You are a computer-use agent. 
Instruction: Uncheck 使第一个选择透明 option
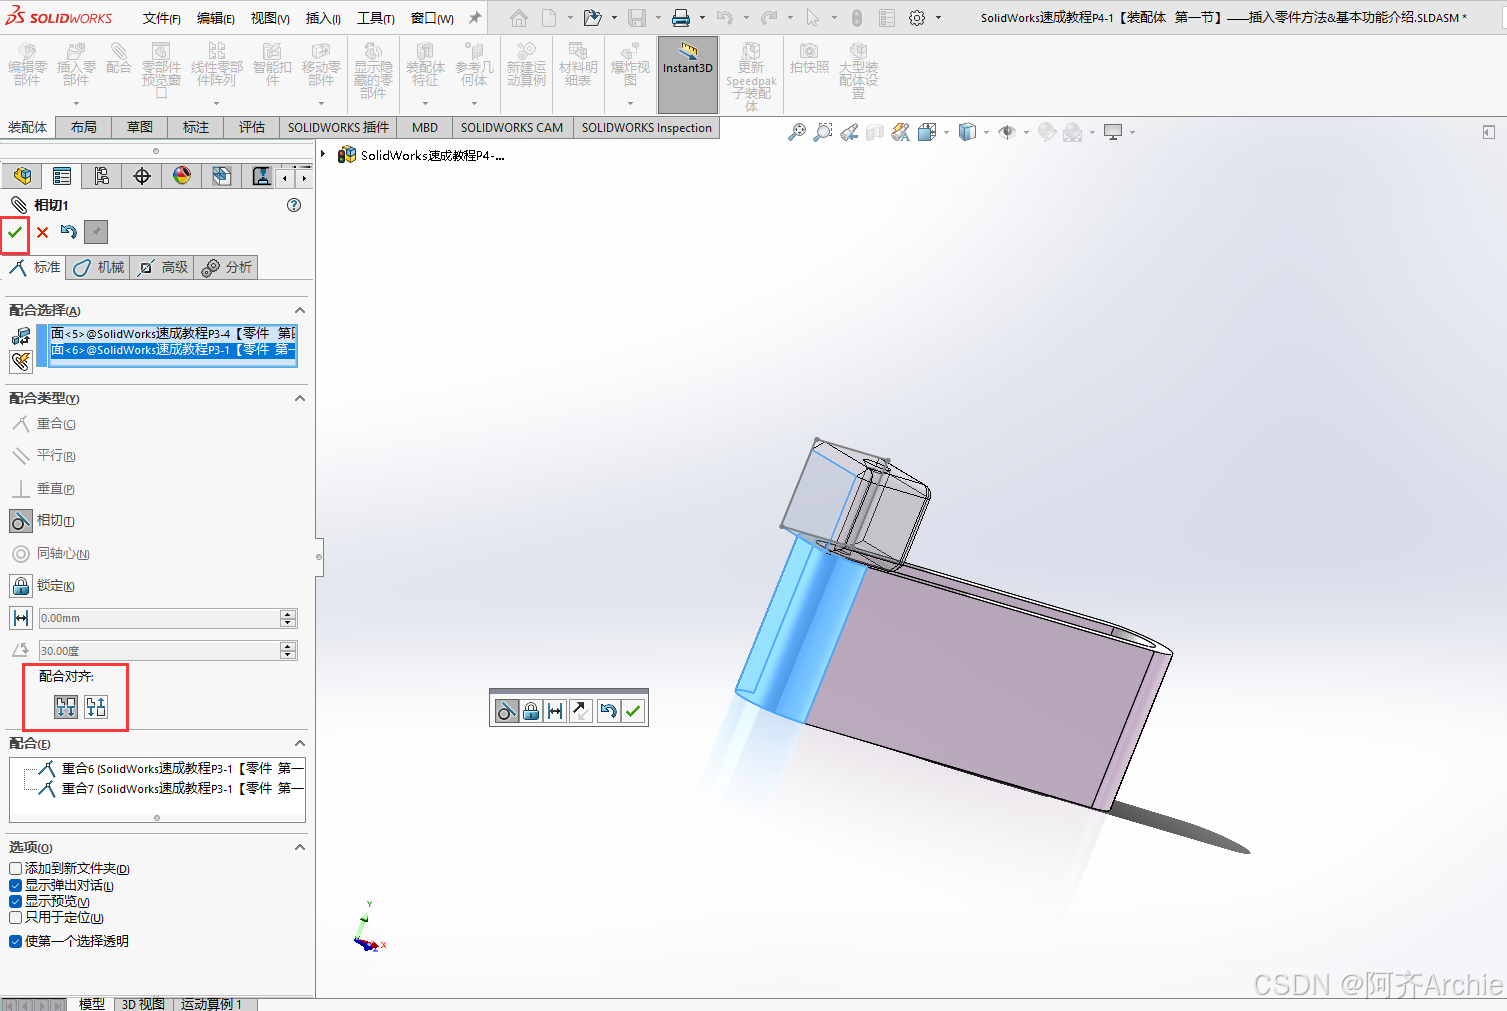click(x=15, y=941)
